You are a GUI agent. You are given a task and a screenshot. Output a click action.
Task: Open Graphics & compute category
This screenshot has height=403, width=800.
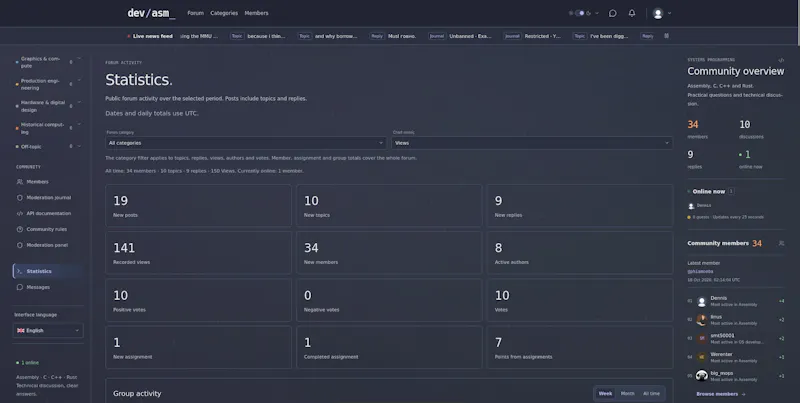(x=40, y=62)
